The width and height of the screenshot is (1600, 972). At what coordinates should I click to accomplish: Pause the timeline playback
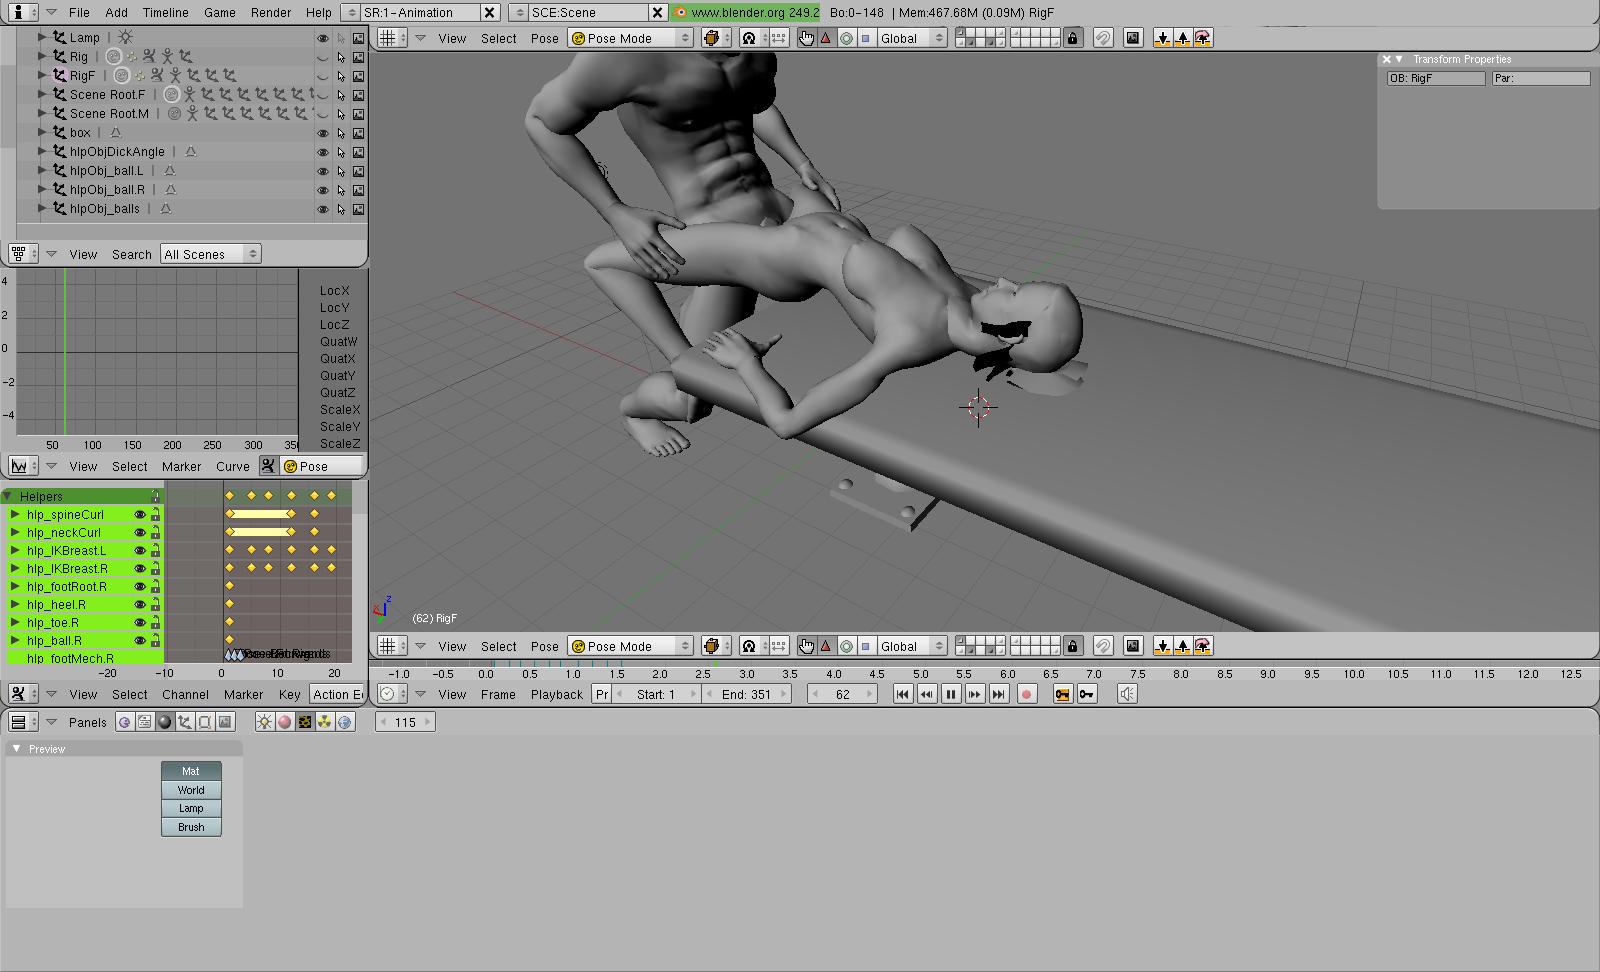pos(950,694)
